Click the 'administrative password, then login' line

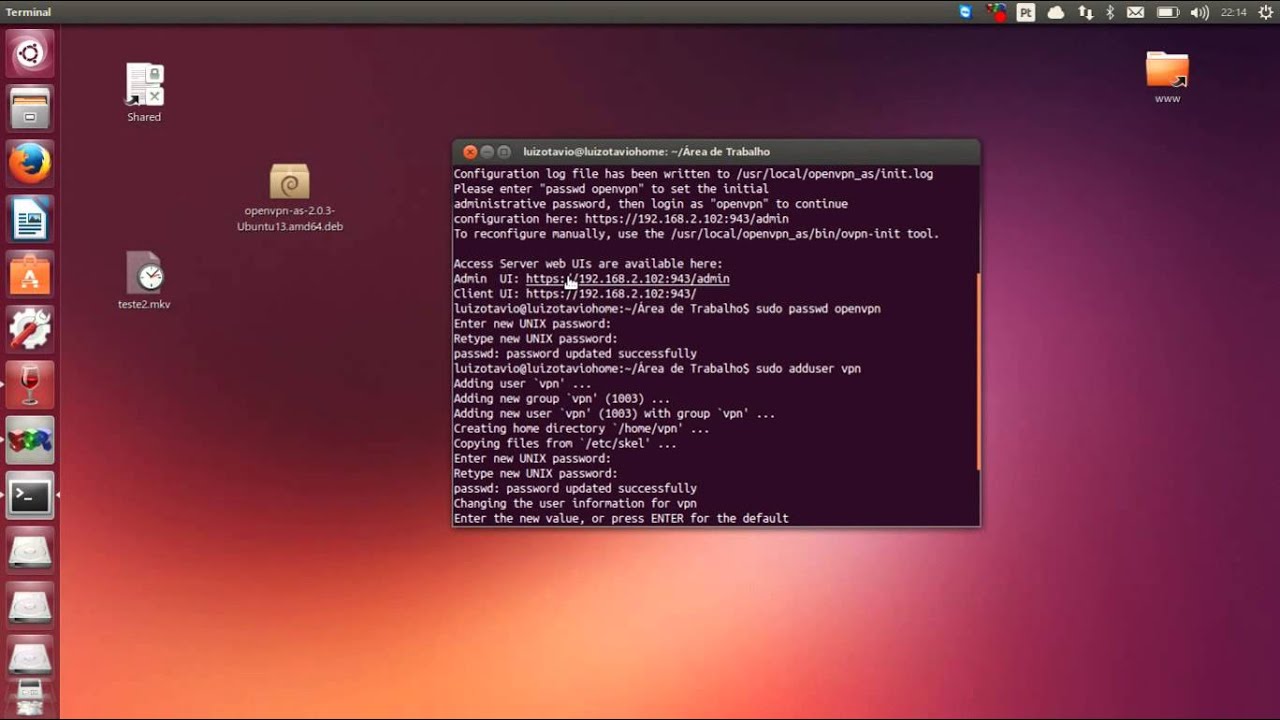tap(651, 204)
